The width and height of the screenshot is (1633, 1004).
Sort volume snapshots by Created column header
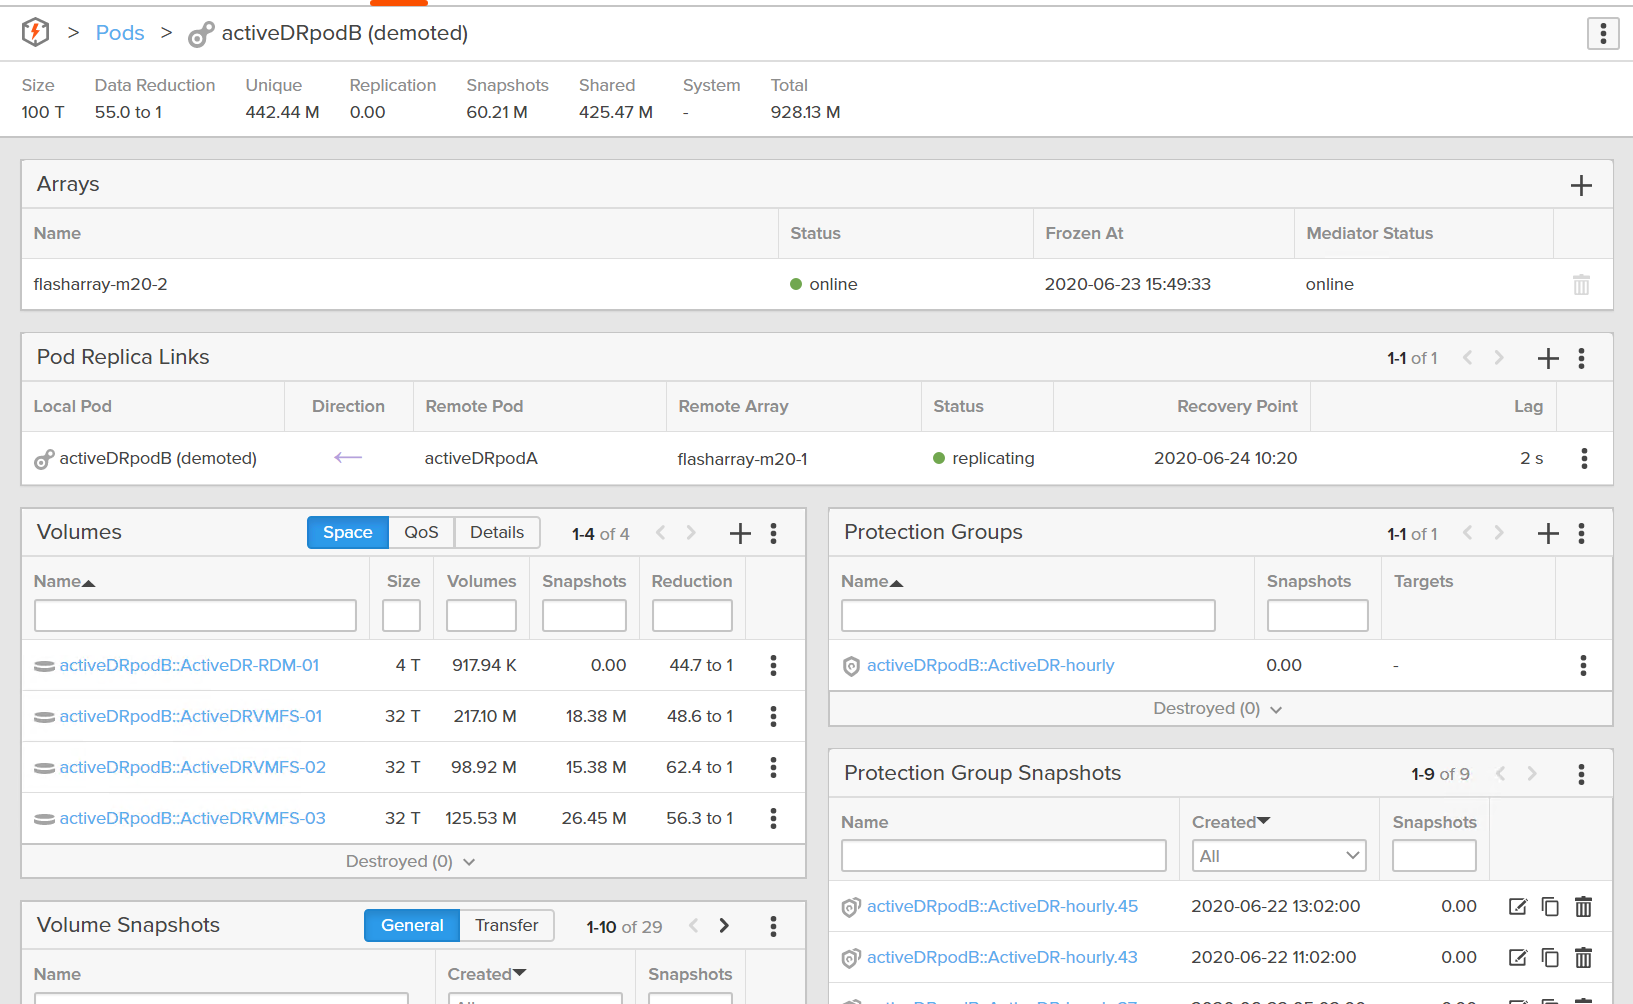[487, 974]
